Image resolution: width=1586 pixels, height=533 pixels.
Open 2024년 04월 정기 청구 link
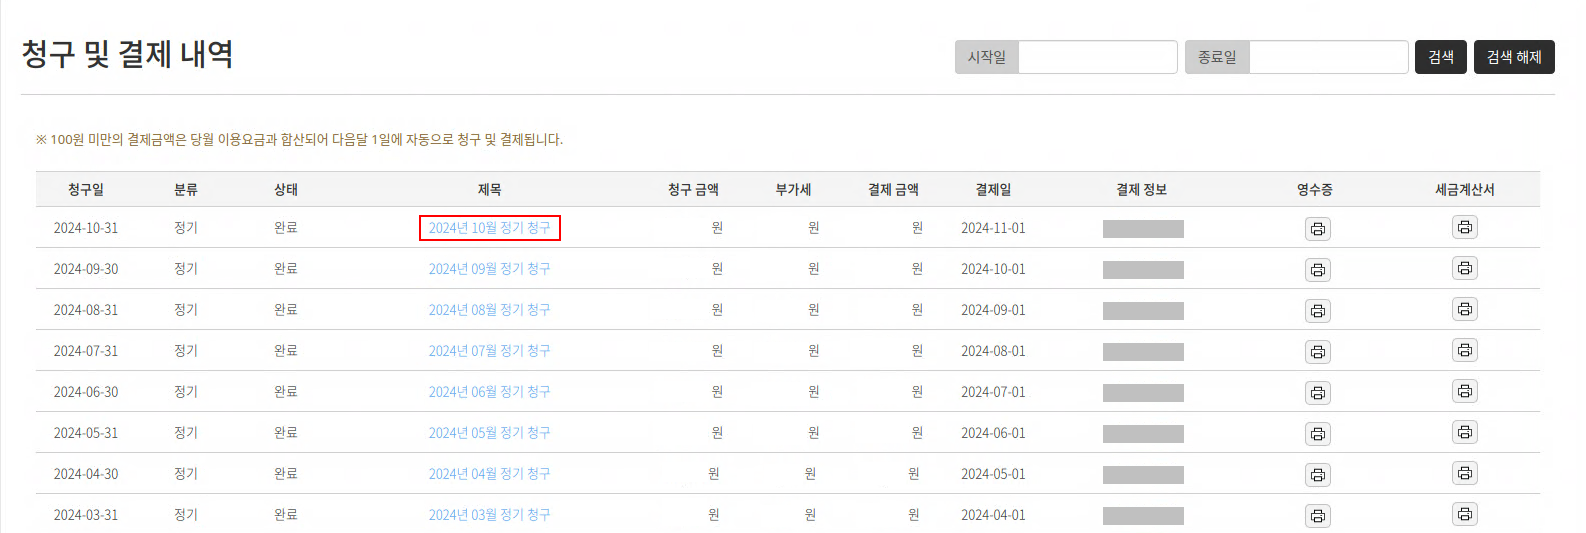[x=490, y=474]
